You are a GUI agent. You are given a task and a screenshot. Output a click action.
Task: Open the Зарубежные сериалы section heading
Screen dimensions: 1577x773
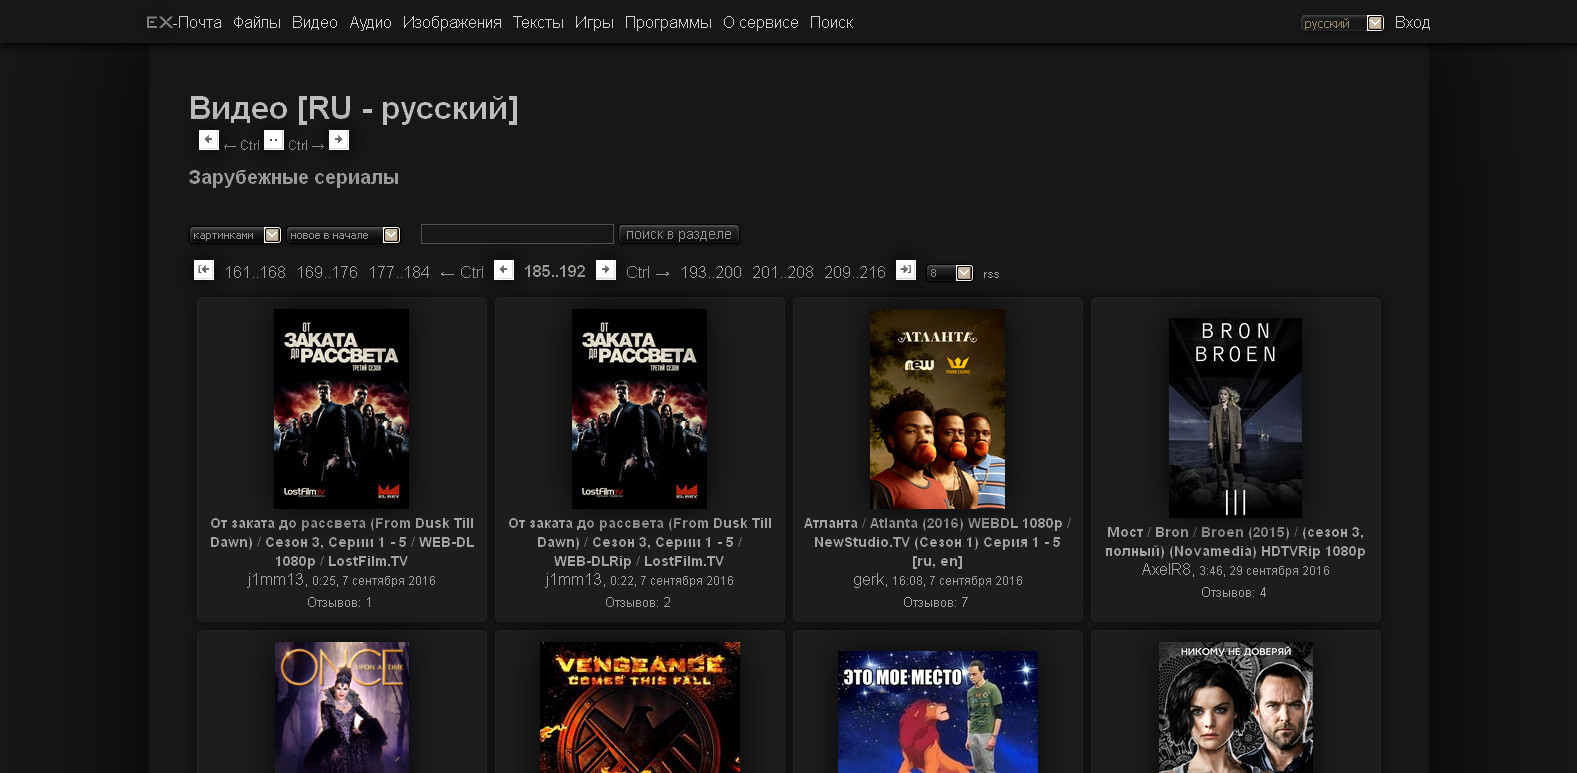point(294,177)
